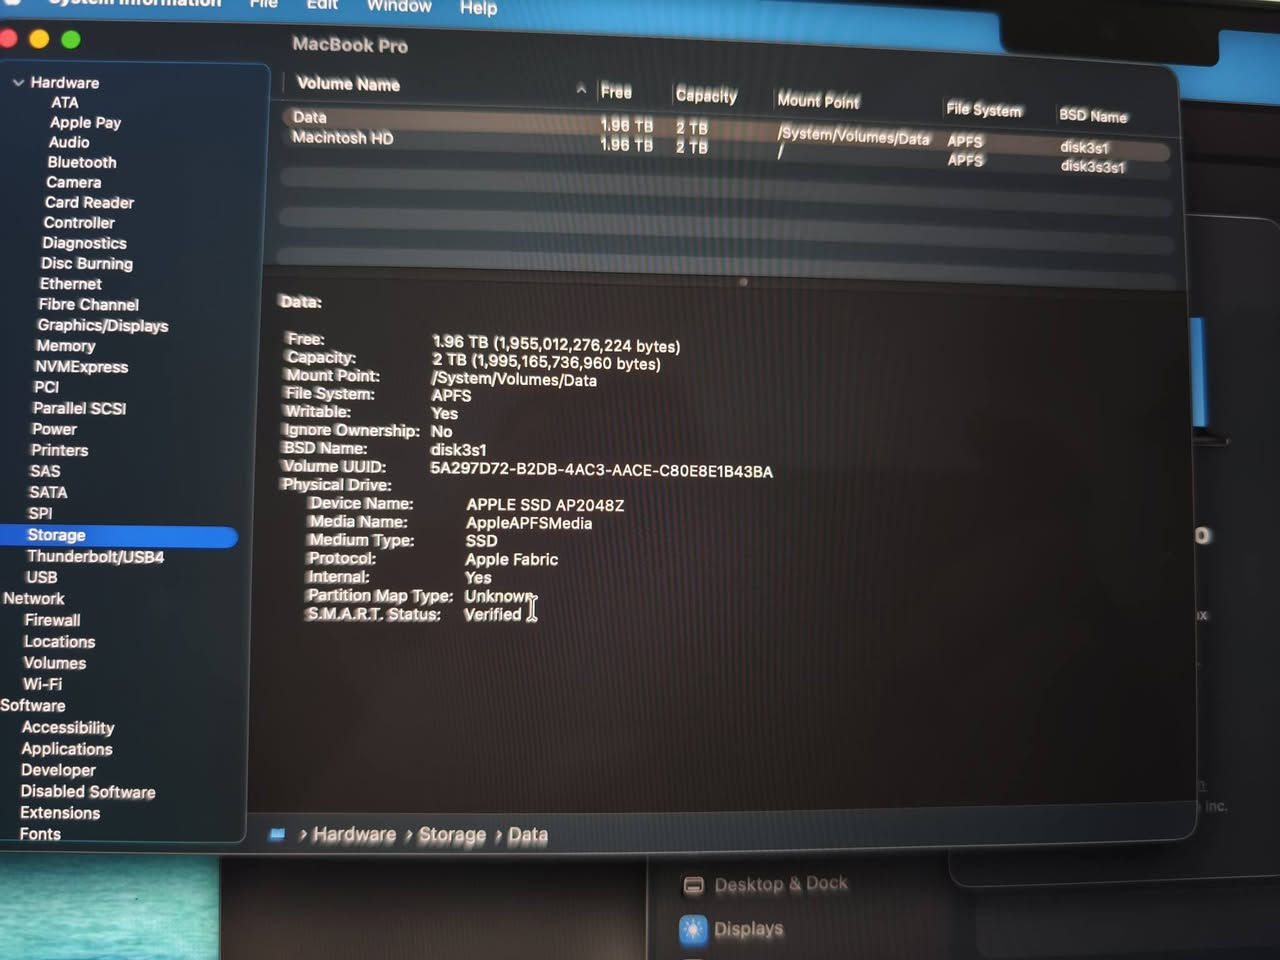Select the Network section heading

[x=33, y=598]
